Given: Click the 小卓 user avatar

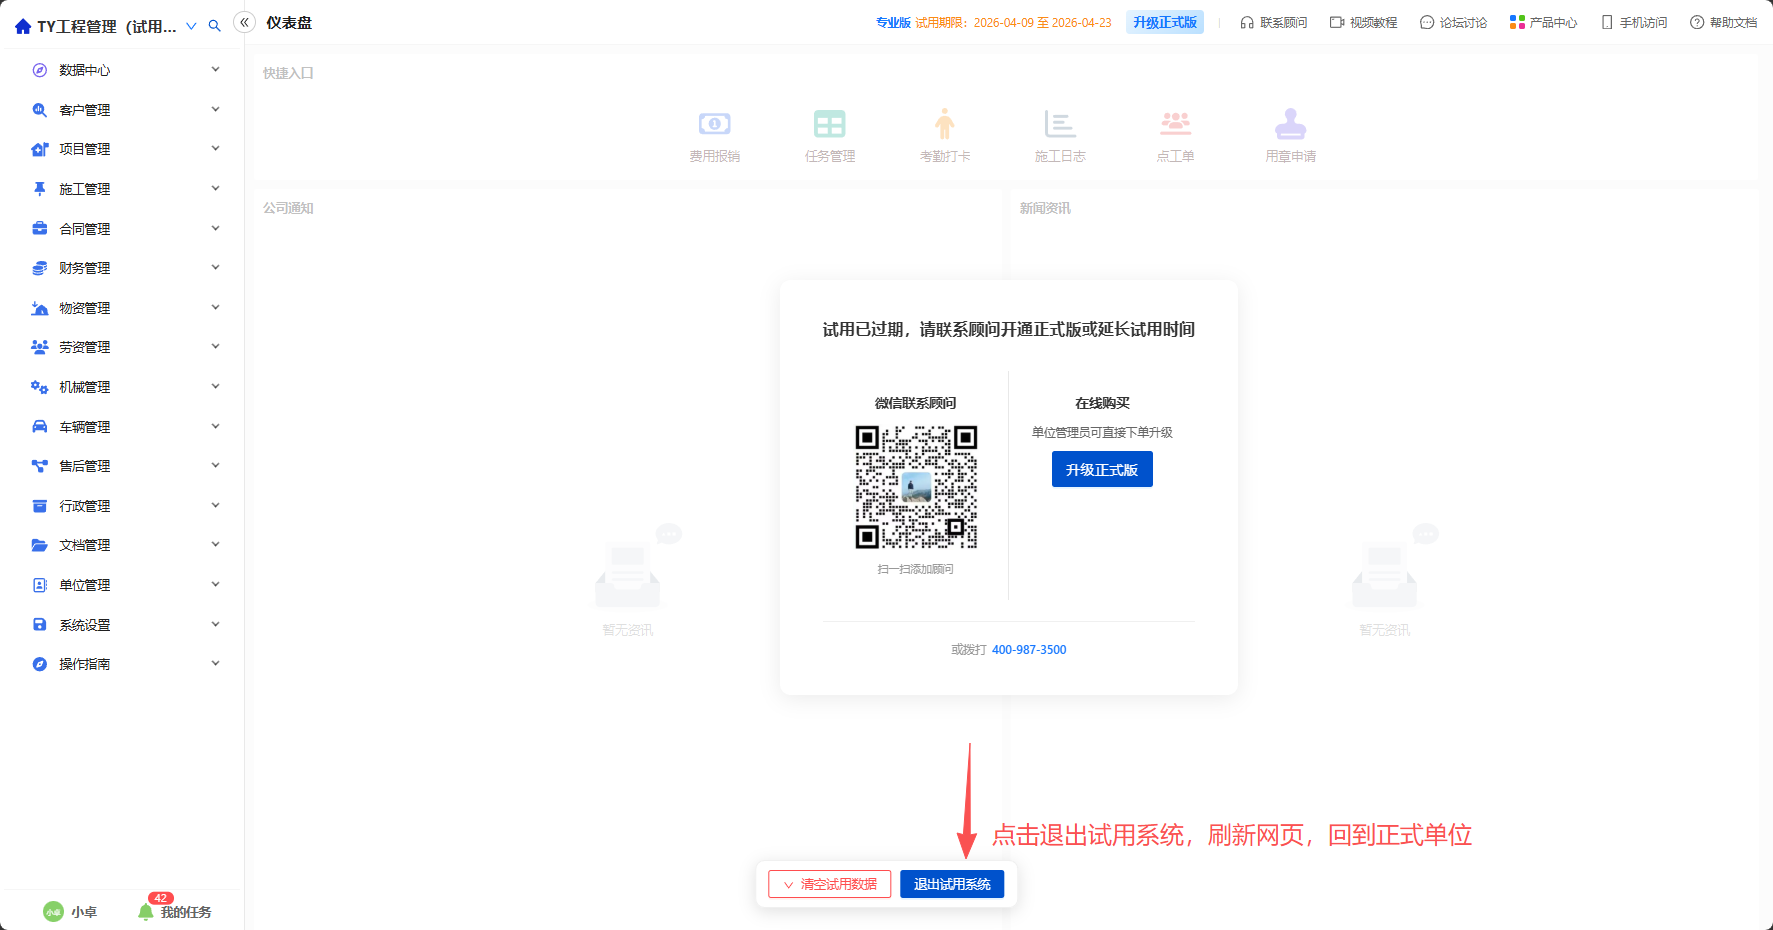Looking at the screenshot, I should coord(53,912).
